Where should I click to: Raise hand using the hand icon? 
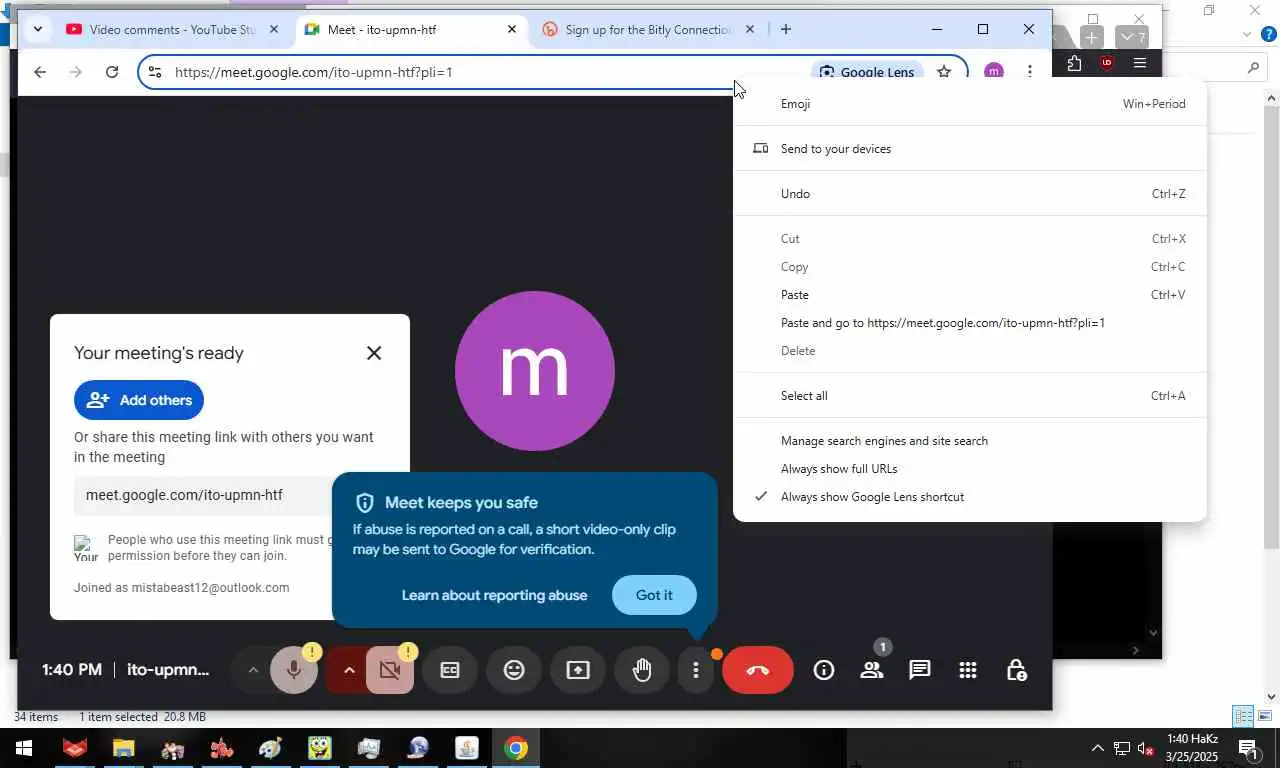[x=642, y=670]
